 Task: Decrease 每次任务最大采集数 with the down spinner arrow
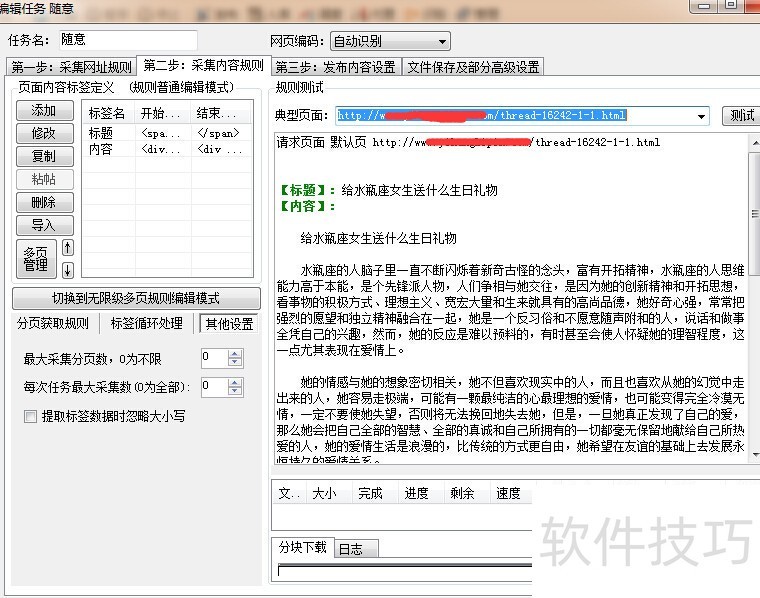pyautogui.click(x=235, y=391)
